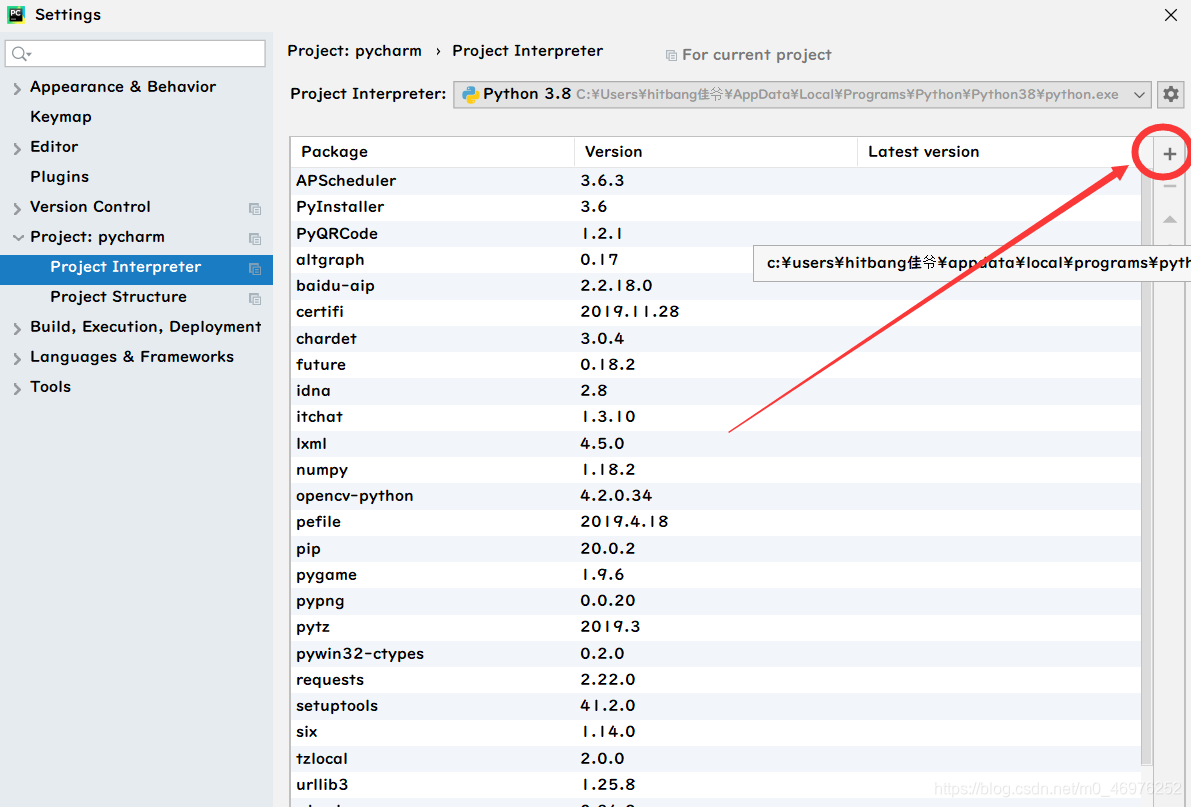This screenshot has height=807, width=1191.
Task: Close the Settings dialog
Action: click(1170, 15)
